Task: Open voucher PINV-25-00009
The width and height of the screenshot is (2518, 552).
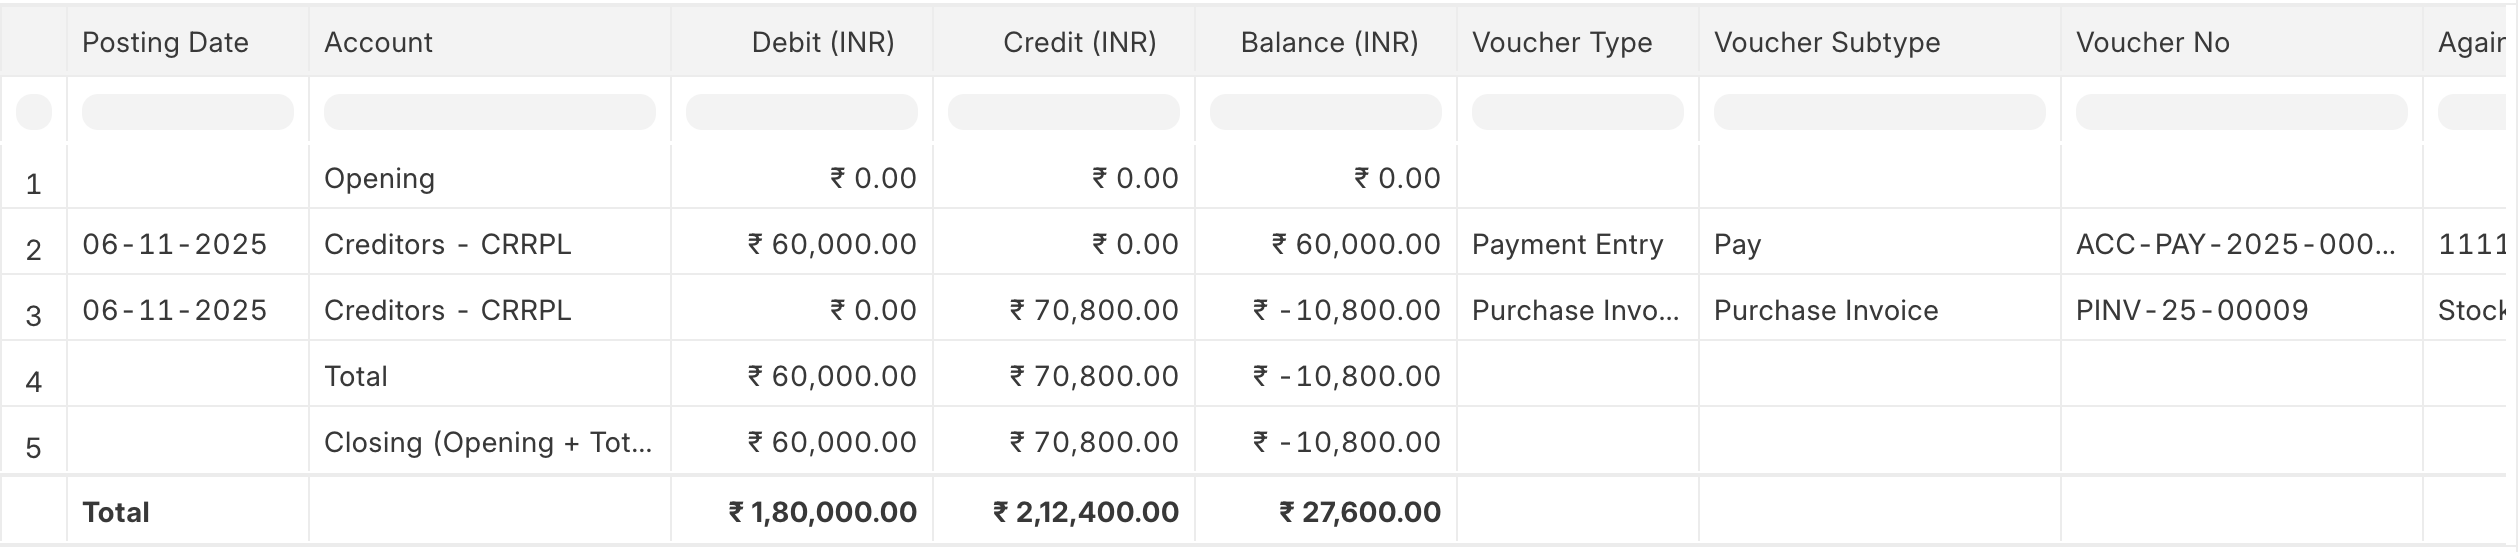Action: [x=2192, y=310]
